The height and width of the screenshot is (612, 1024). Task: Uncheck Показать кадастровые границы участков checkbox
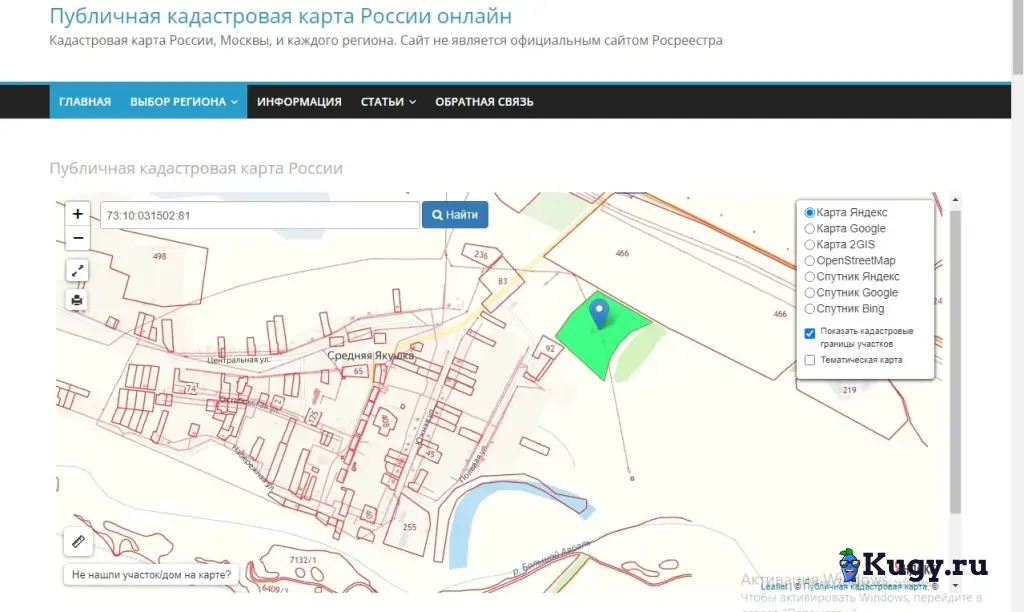click(x=810, y=333)
